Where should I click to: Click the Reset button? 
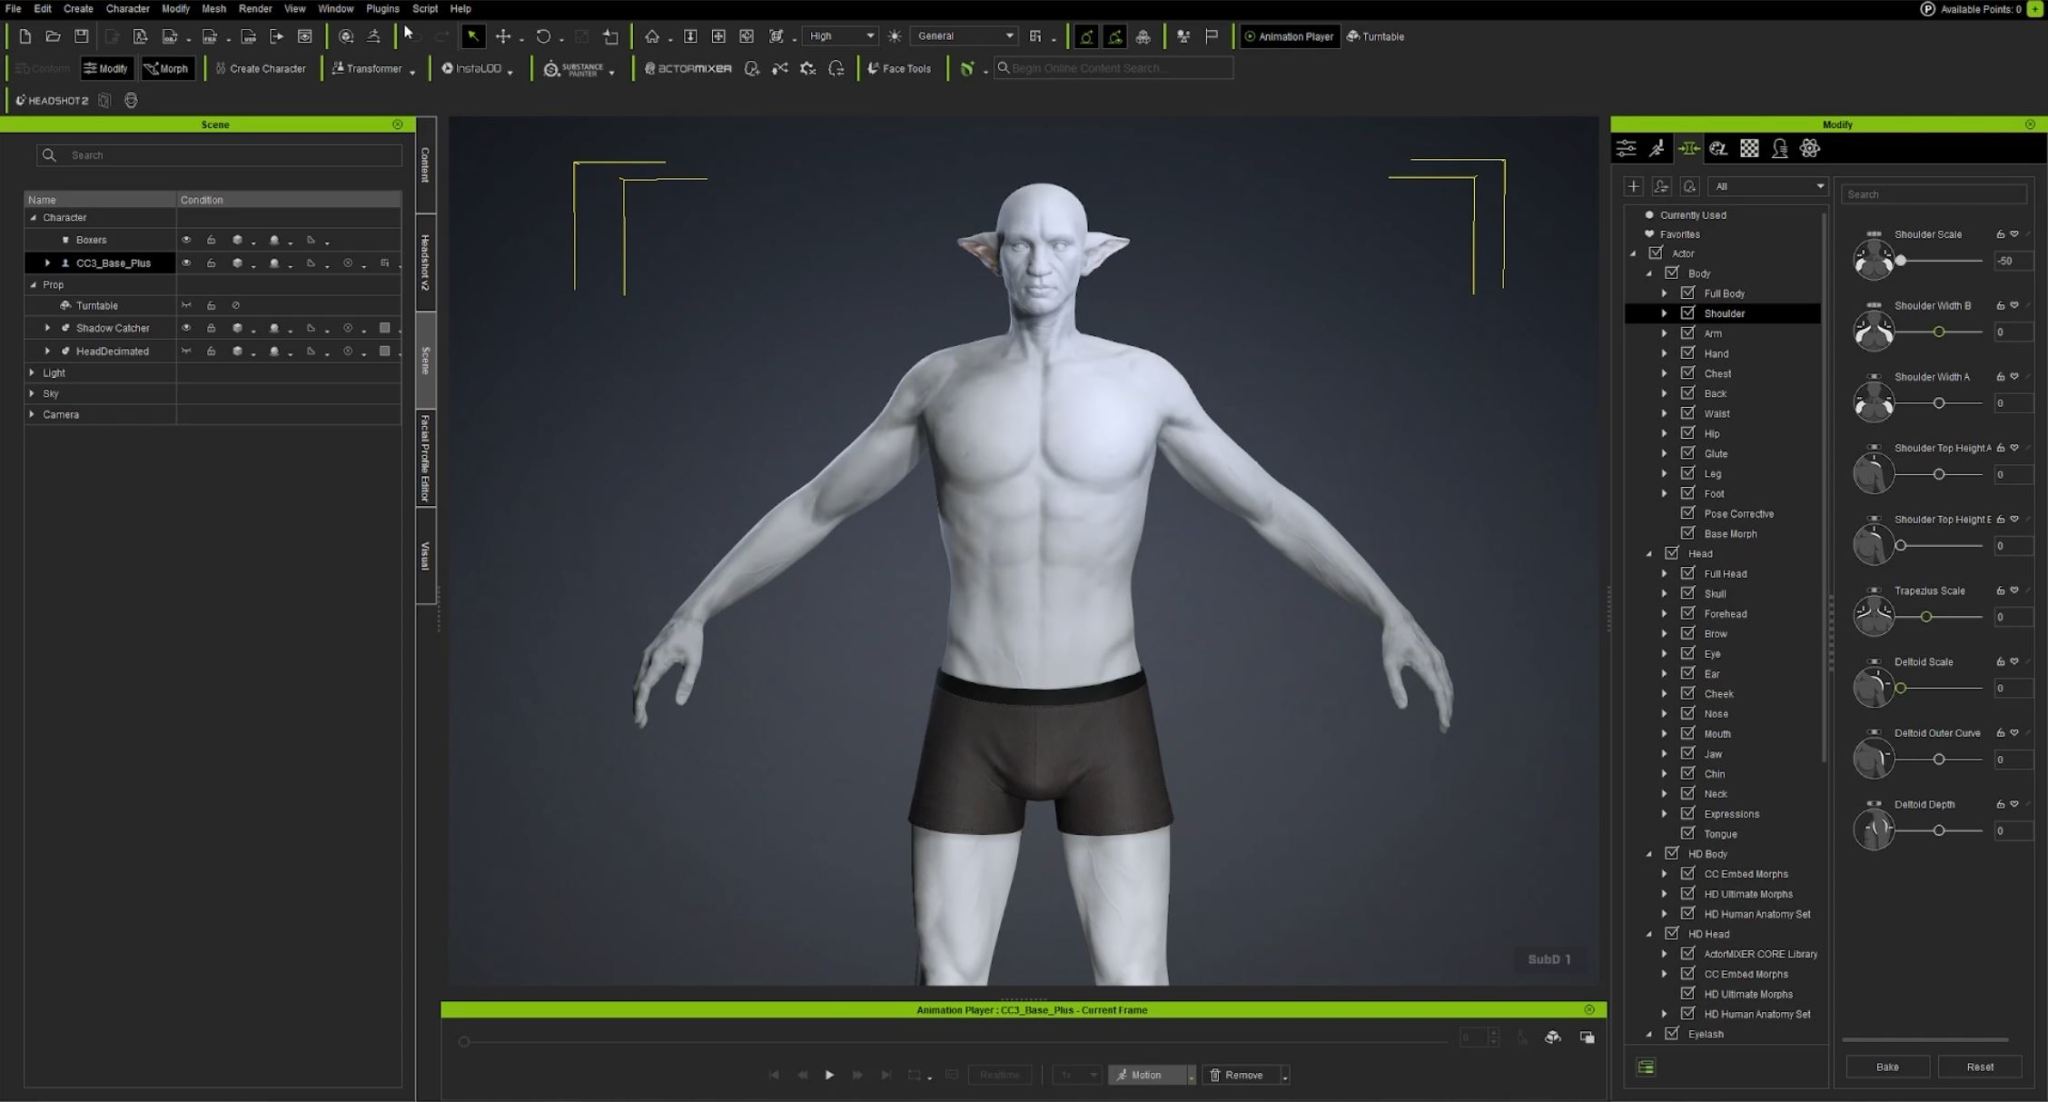click(x=1980, y=1067)
